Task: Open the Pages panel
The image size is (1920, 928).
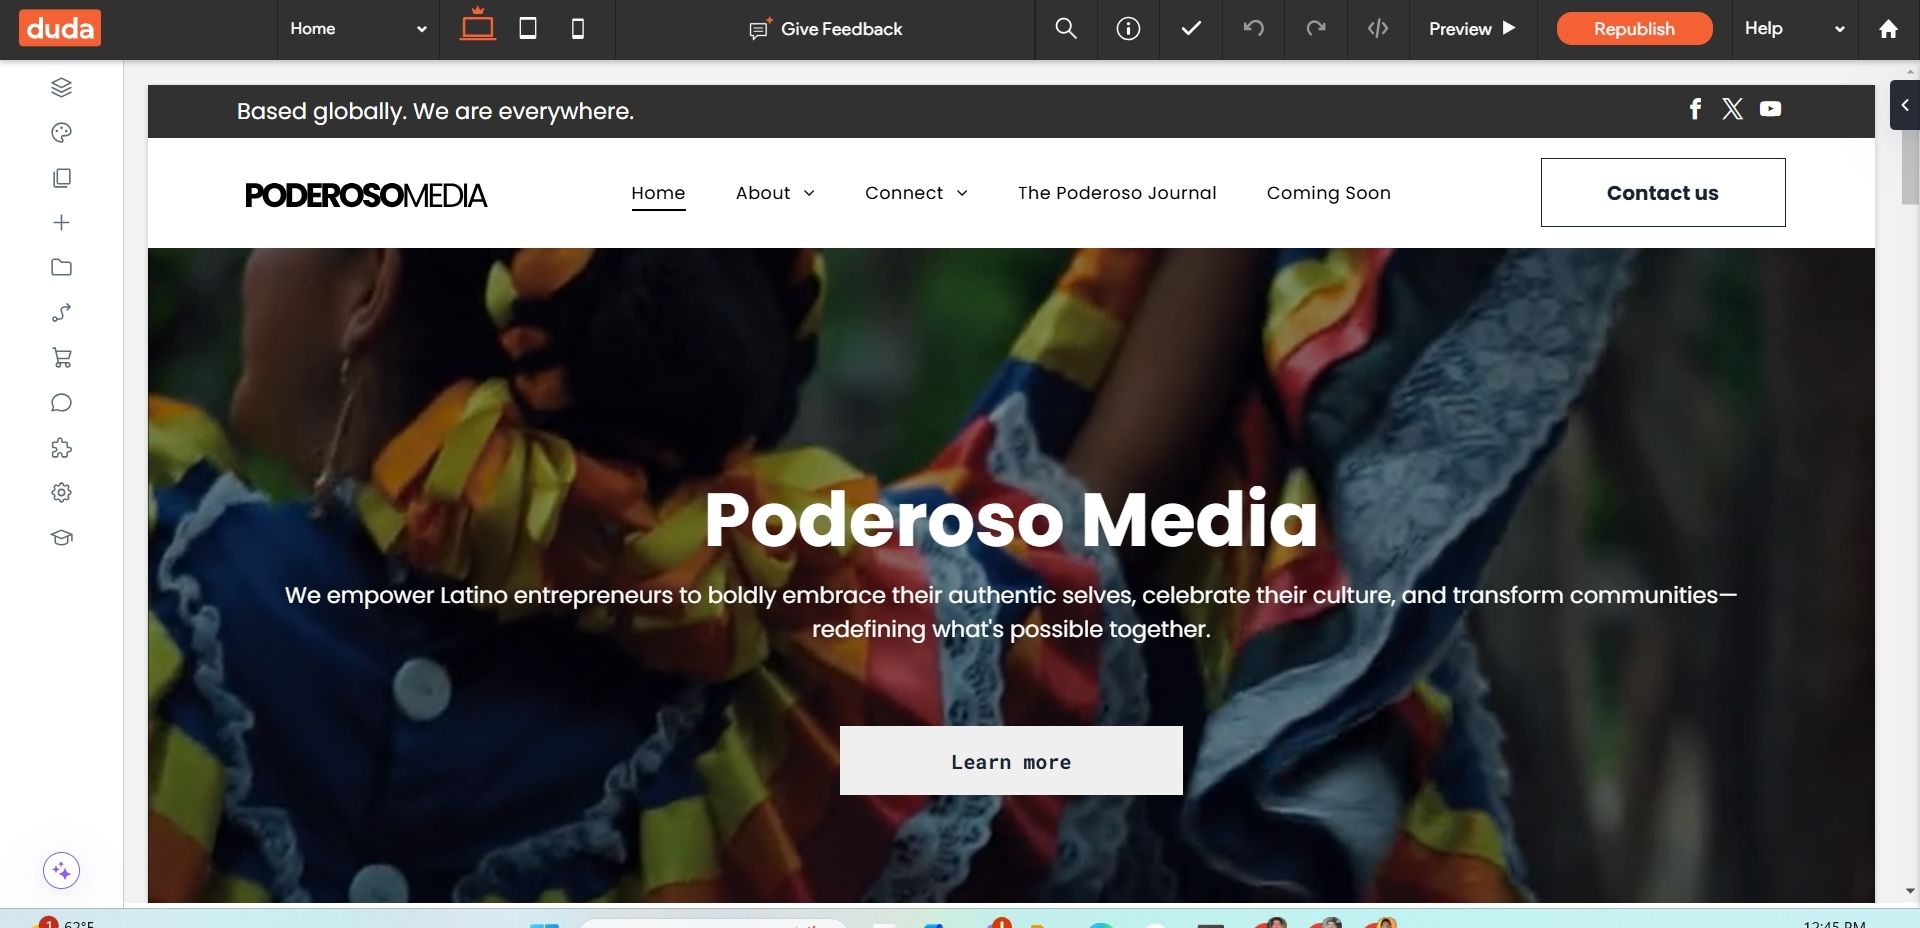Action: point(61,177)
